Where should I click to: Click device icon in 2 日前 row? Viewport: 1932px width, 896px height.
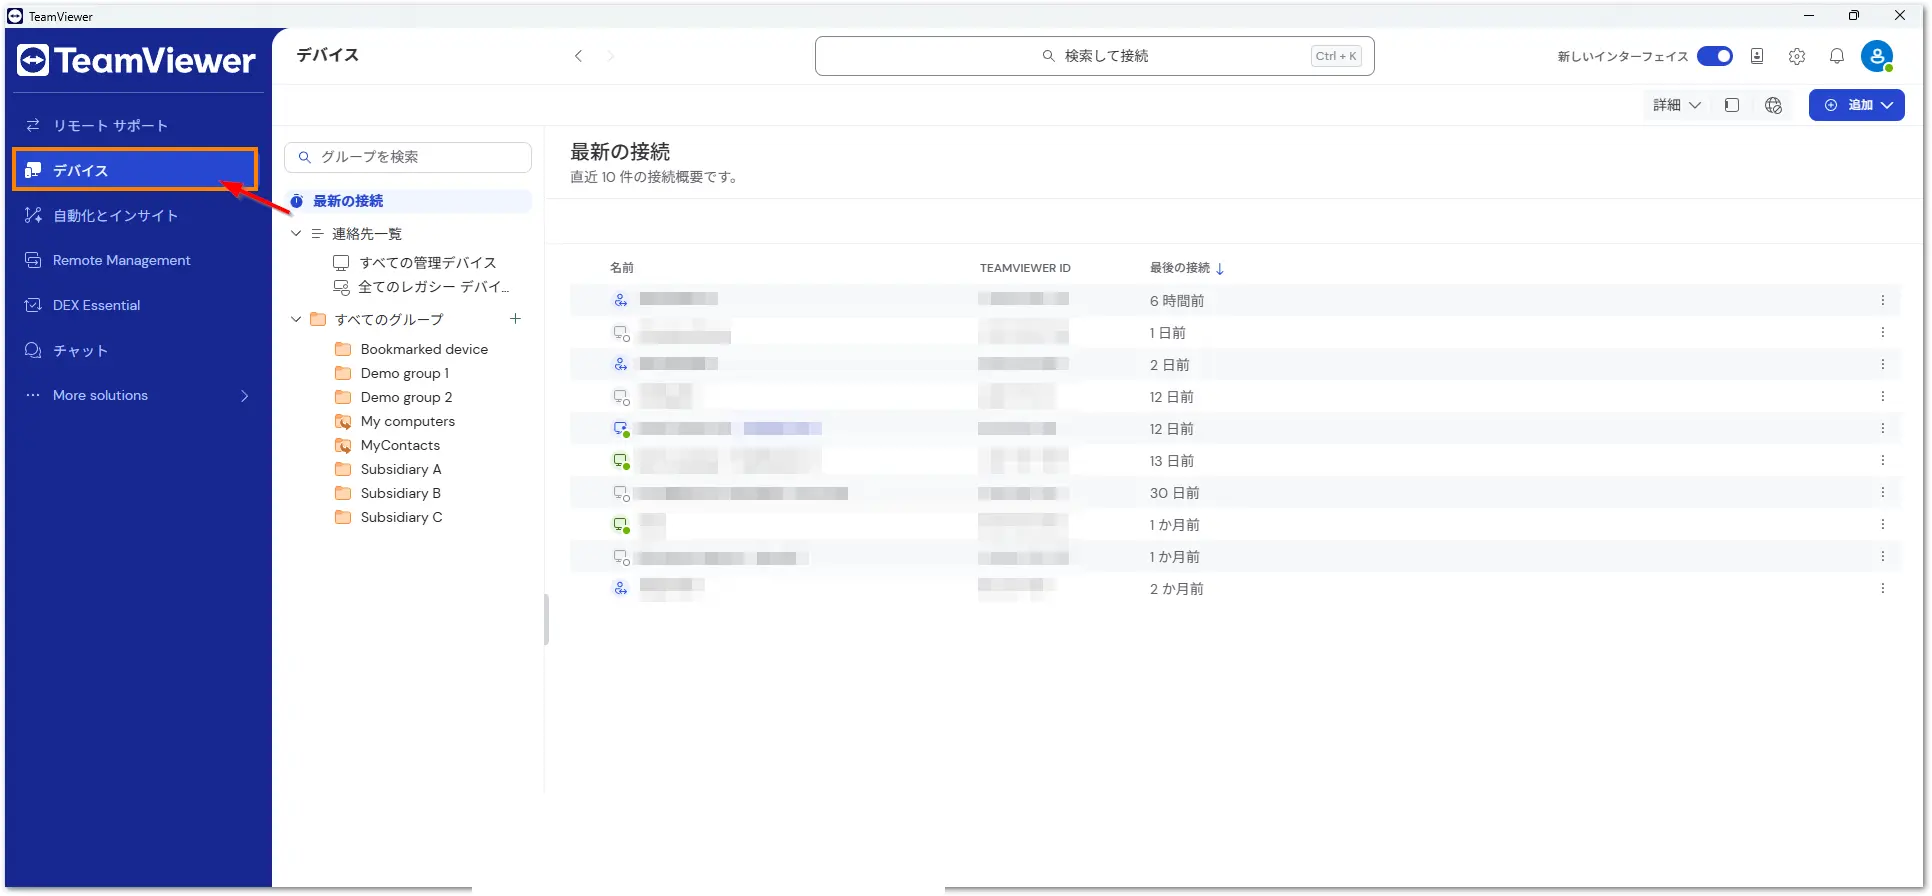(621, 364)
